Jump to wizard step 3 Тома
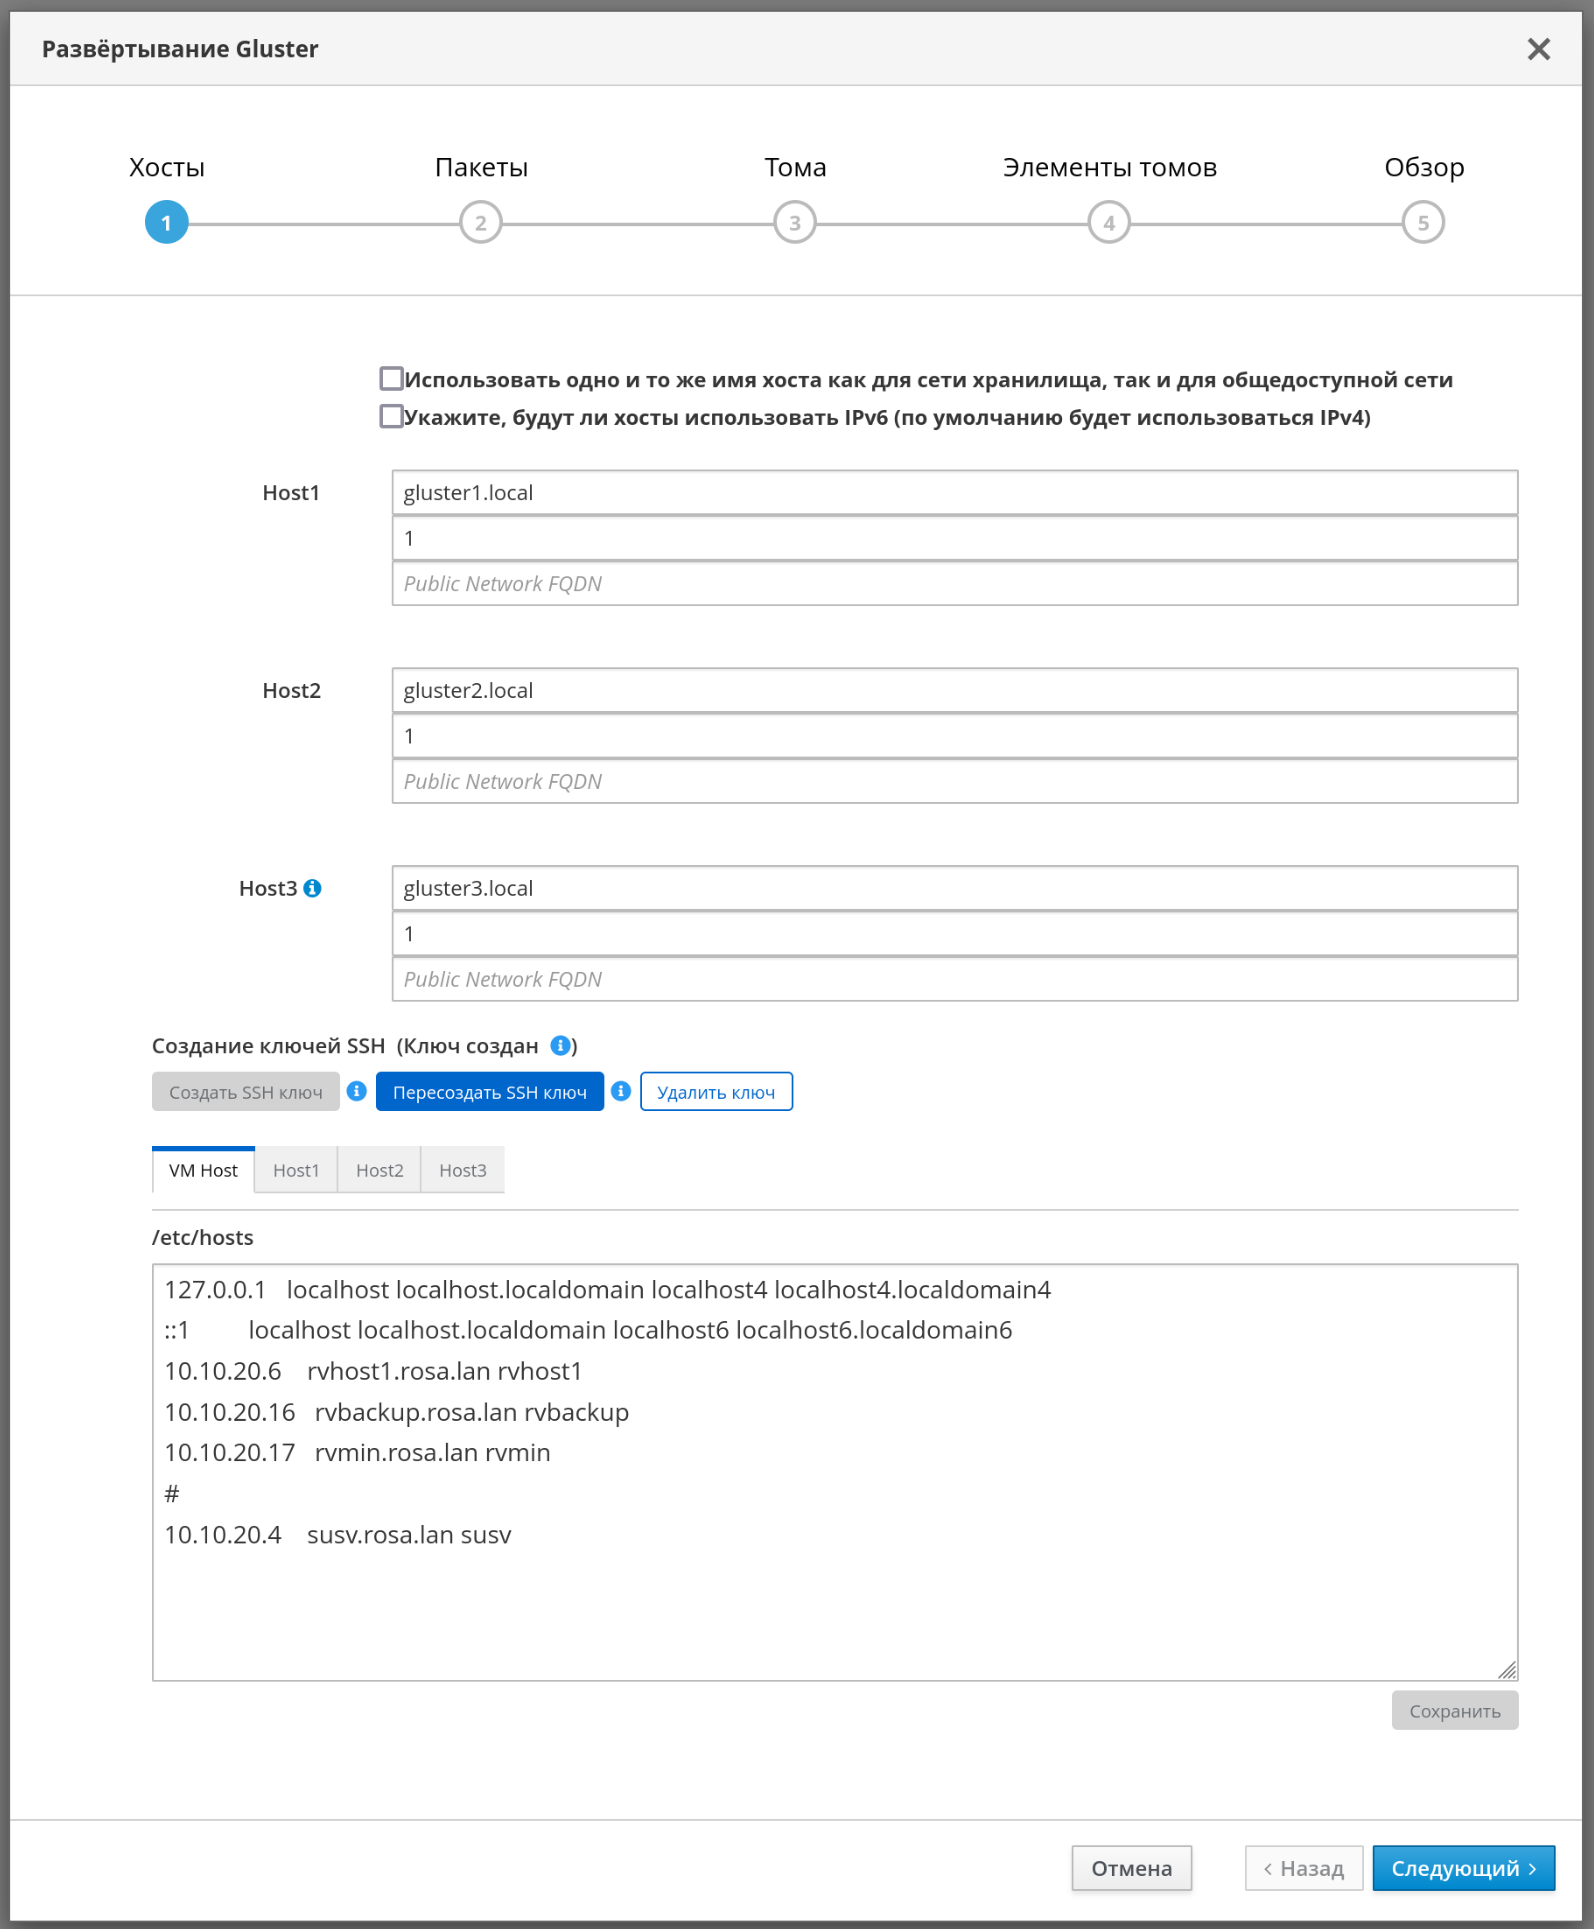Screen dimensions: 1594x1929 tap(795, 222)
